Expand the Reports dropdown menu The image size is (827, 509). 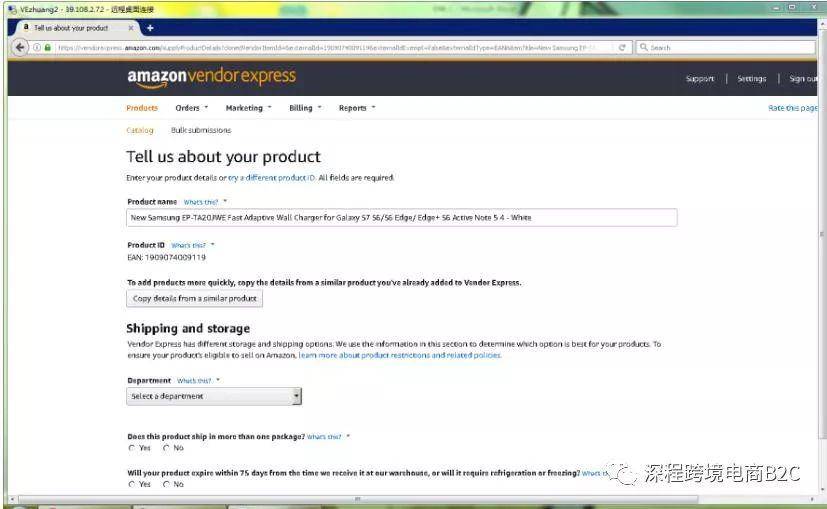click(357, 108)
